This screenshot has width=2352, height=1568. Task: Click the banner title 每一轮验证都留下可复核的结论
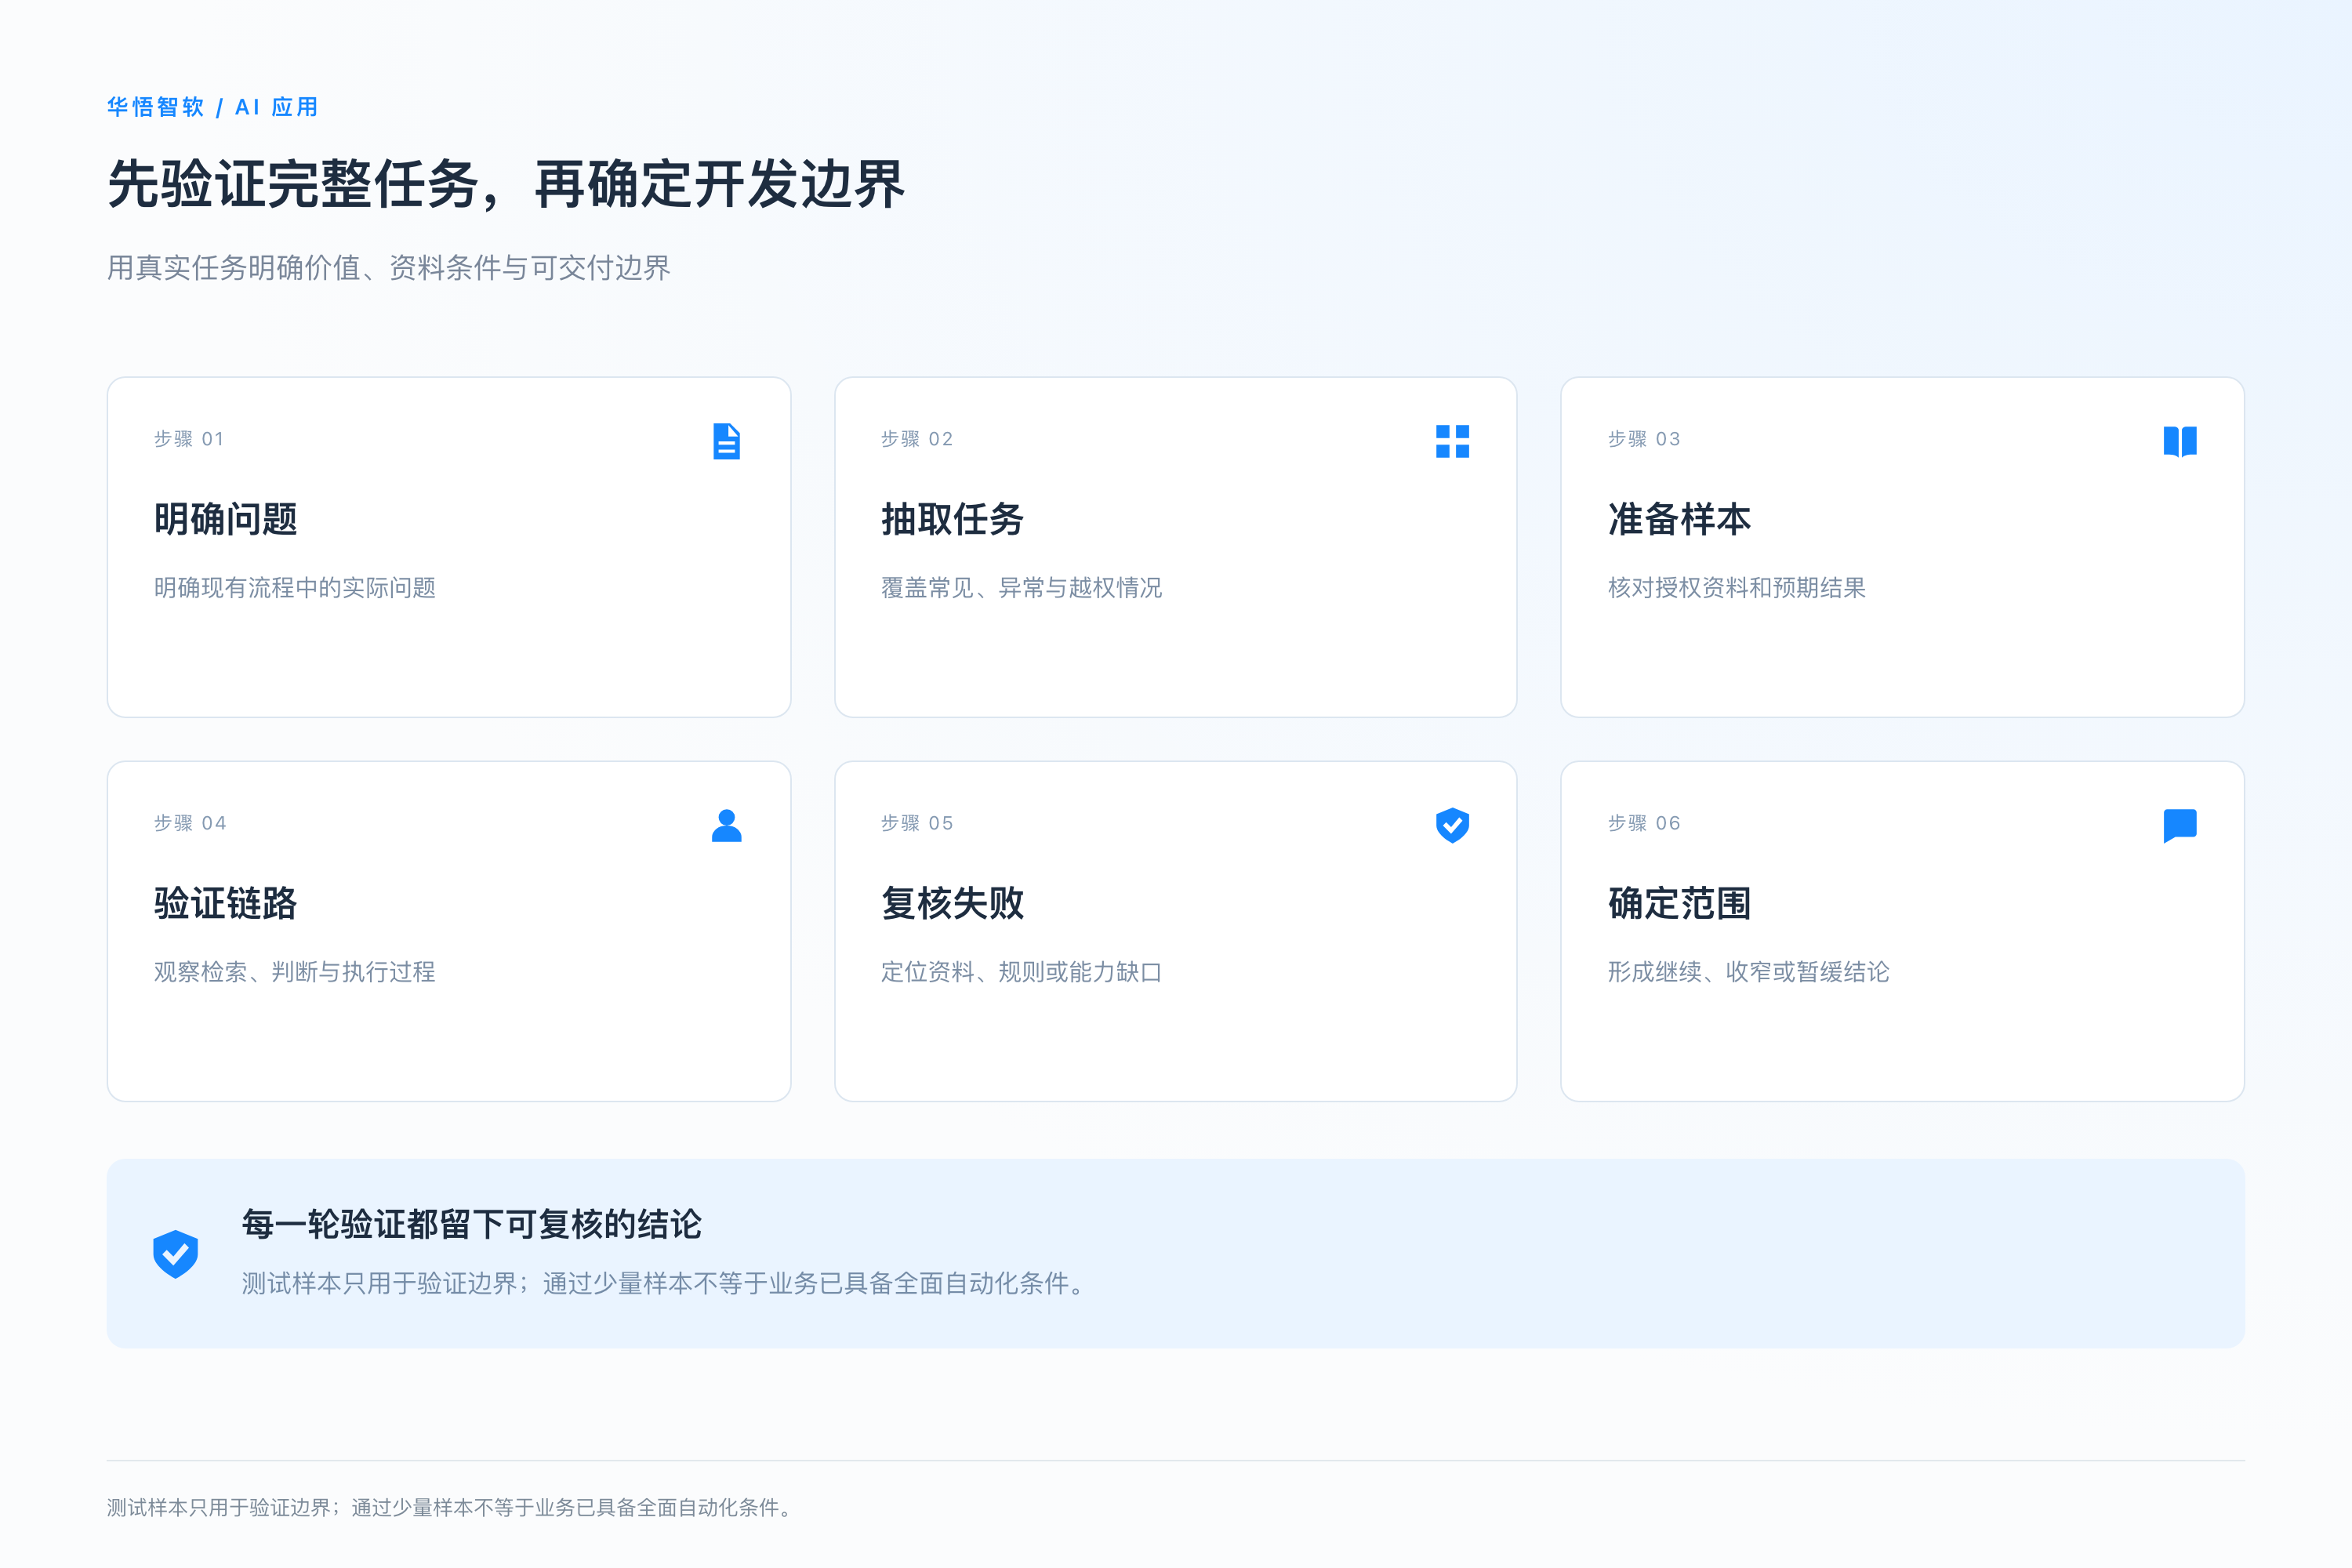pos(472,1224)
